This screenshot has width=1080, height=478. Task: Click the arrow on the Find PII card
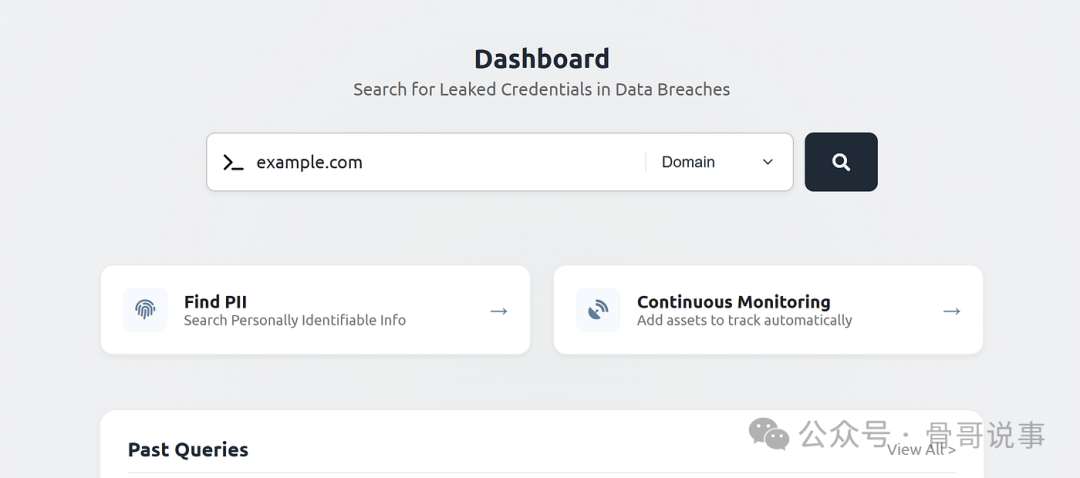click(x=499, y=311)
